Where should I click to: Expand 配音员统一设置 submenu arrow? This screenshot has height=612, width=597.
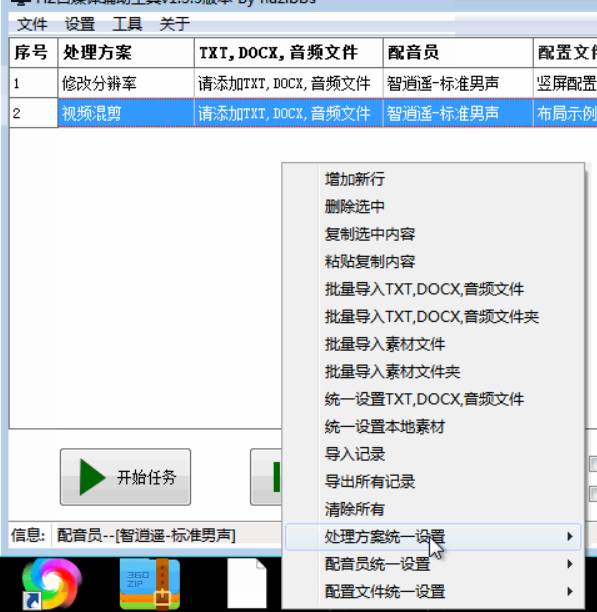[x=570, y=564]
